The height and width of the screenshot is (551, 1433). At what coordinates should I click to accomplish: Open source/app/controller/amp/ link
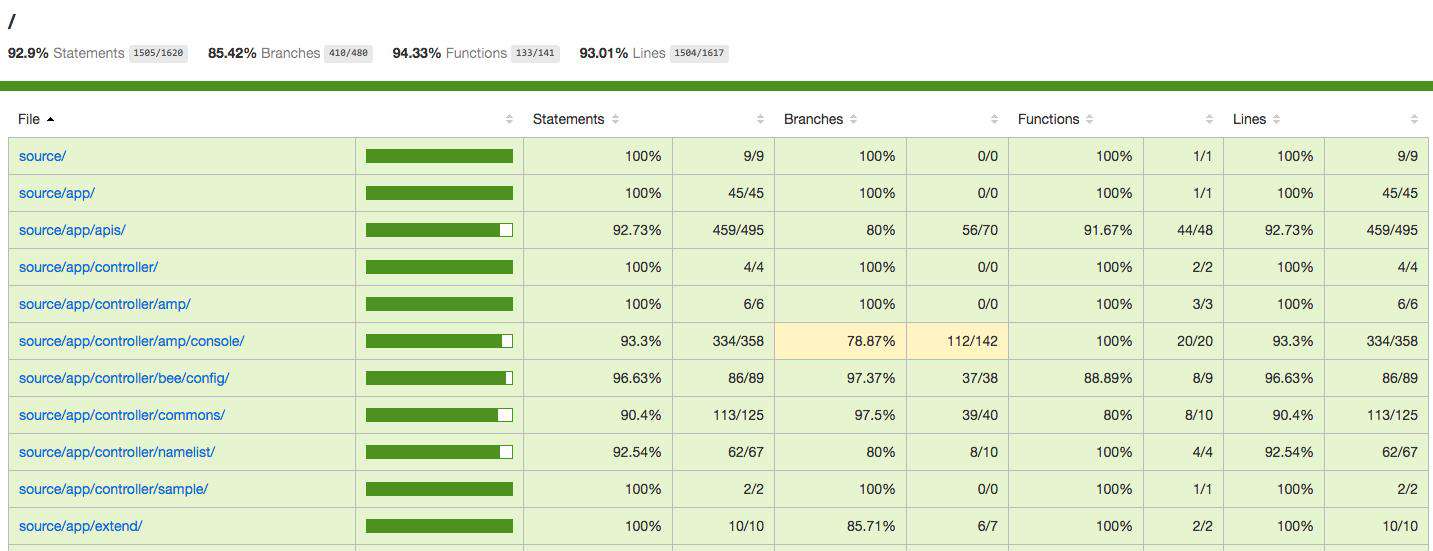click(104, 304)
